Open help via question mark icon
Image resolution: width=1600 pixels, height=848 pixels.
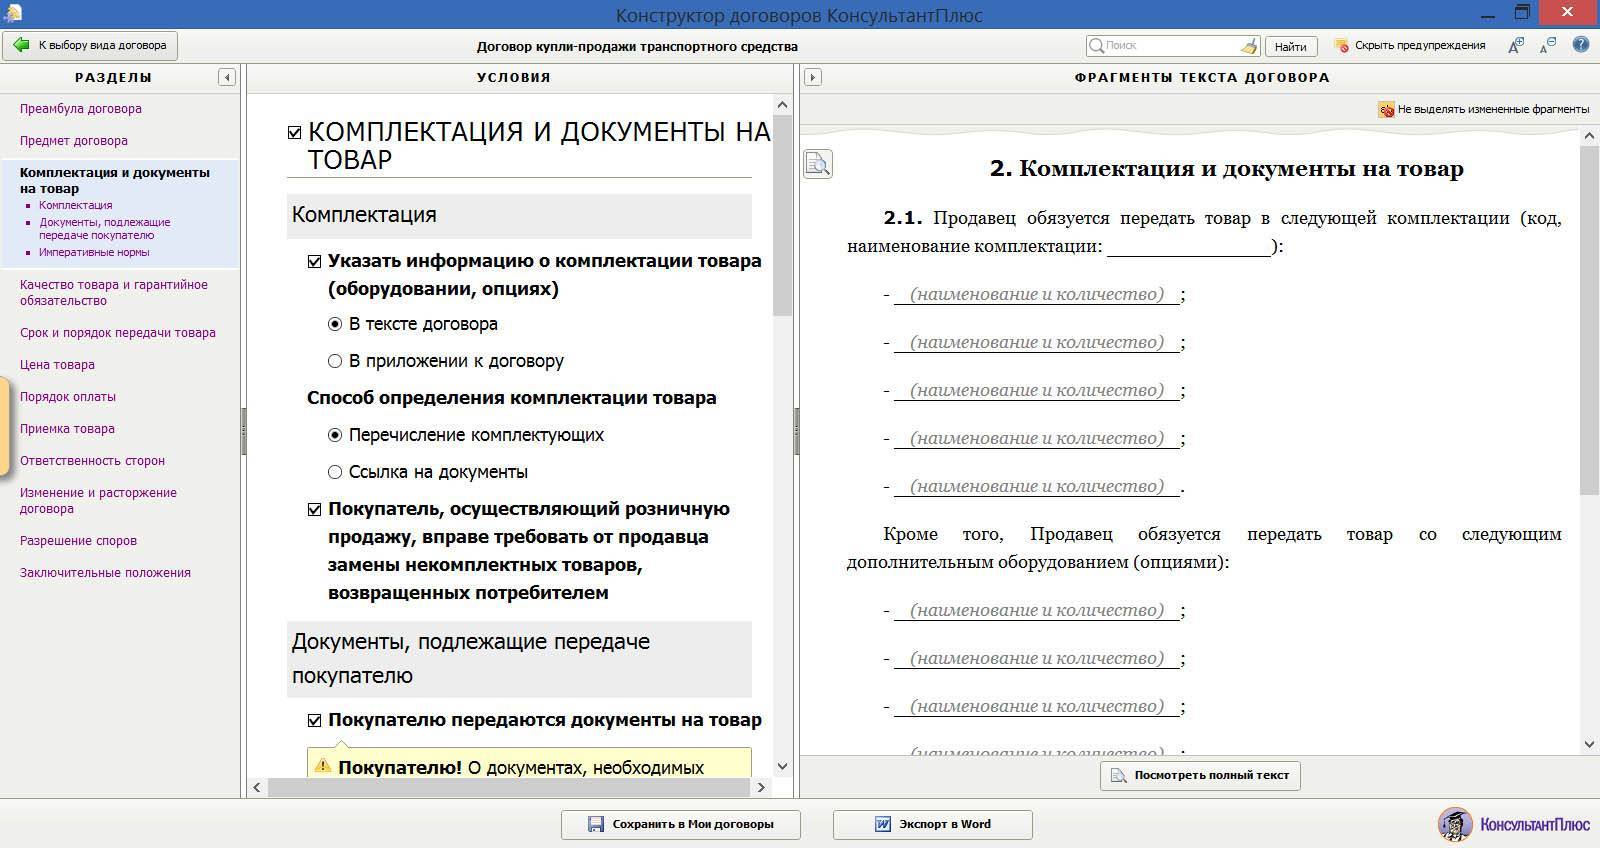click(x=1581, y=45)
